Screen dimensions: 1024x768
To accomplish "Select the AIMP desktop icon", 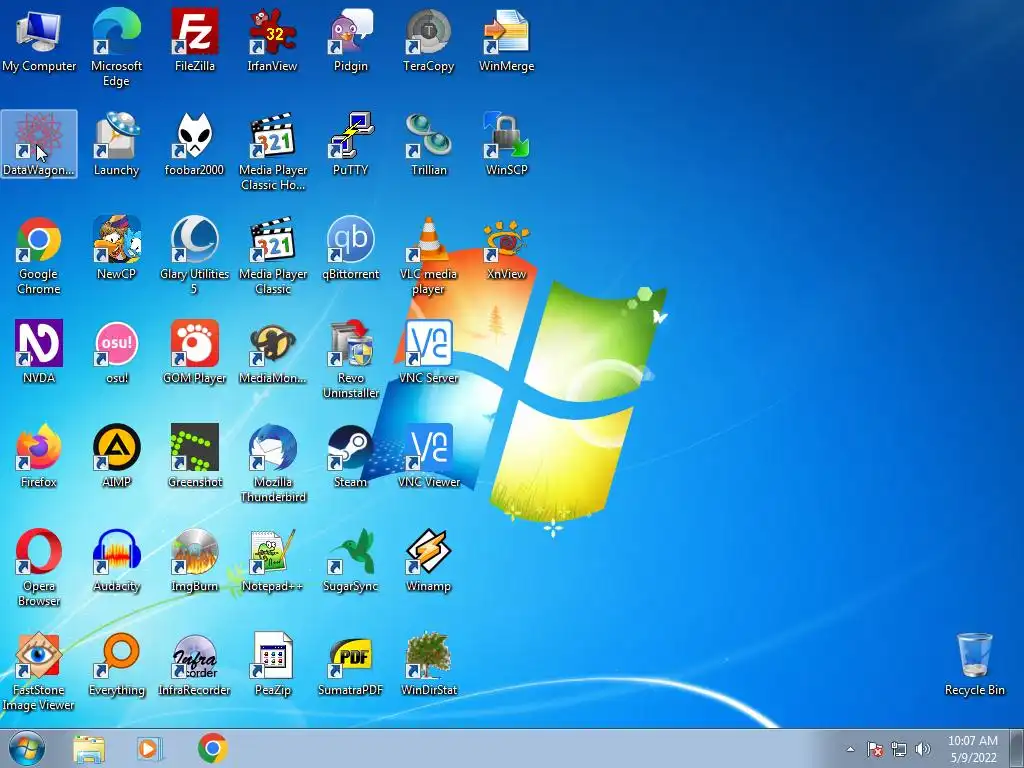I will point(116,456).
